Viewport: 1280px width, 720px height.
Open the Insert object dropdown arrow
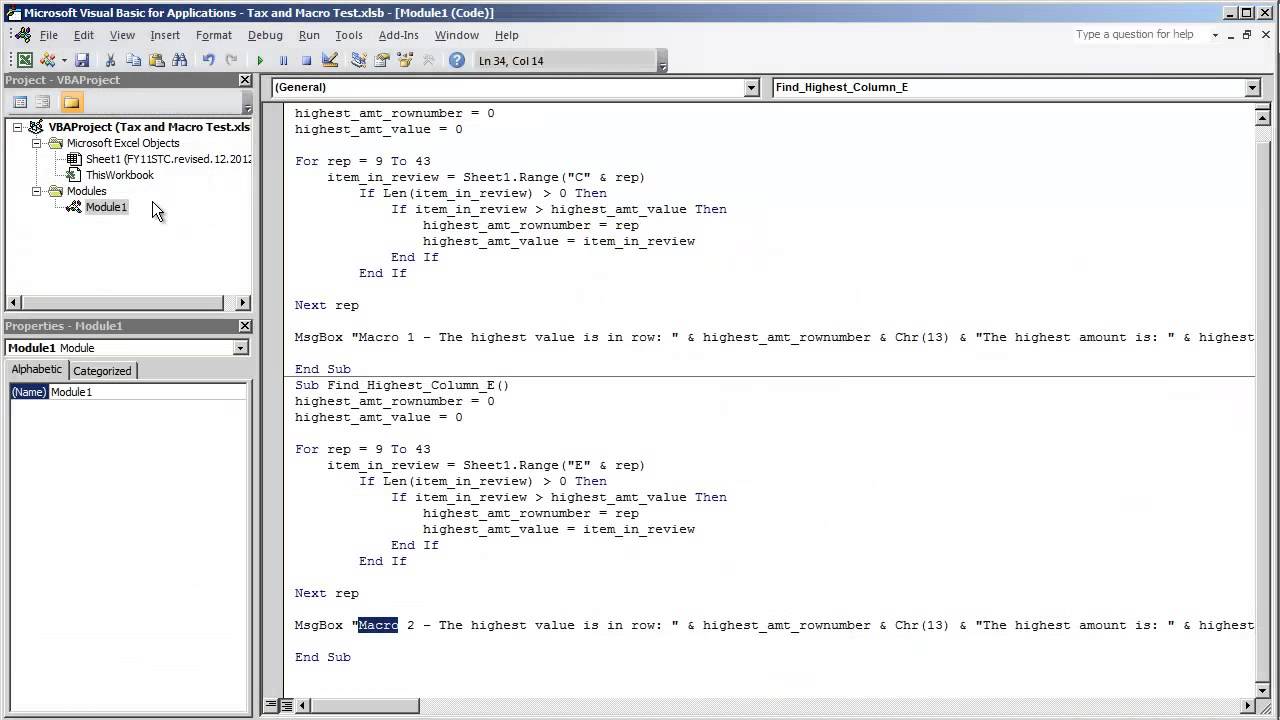(63, 60)
